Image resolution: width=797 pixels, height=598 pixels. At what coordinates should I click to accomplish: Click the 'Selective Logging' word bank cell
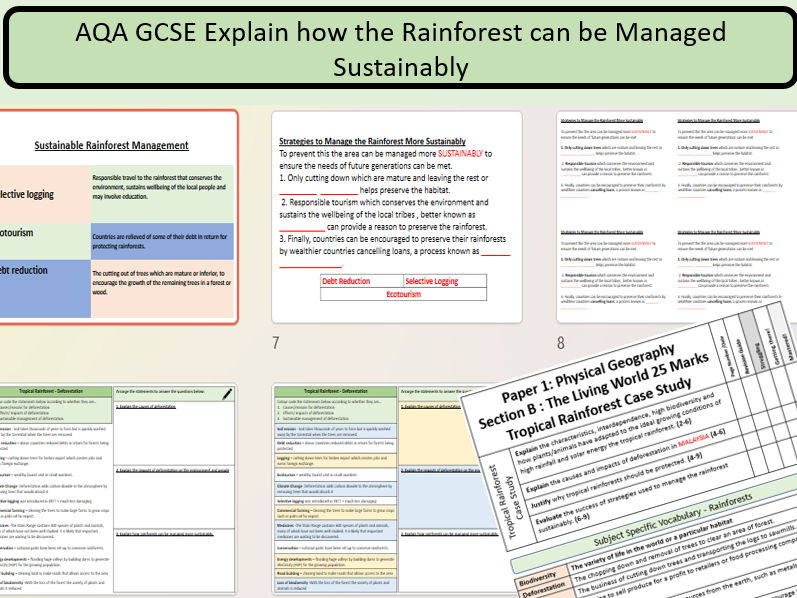[x=445, y=281]
